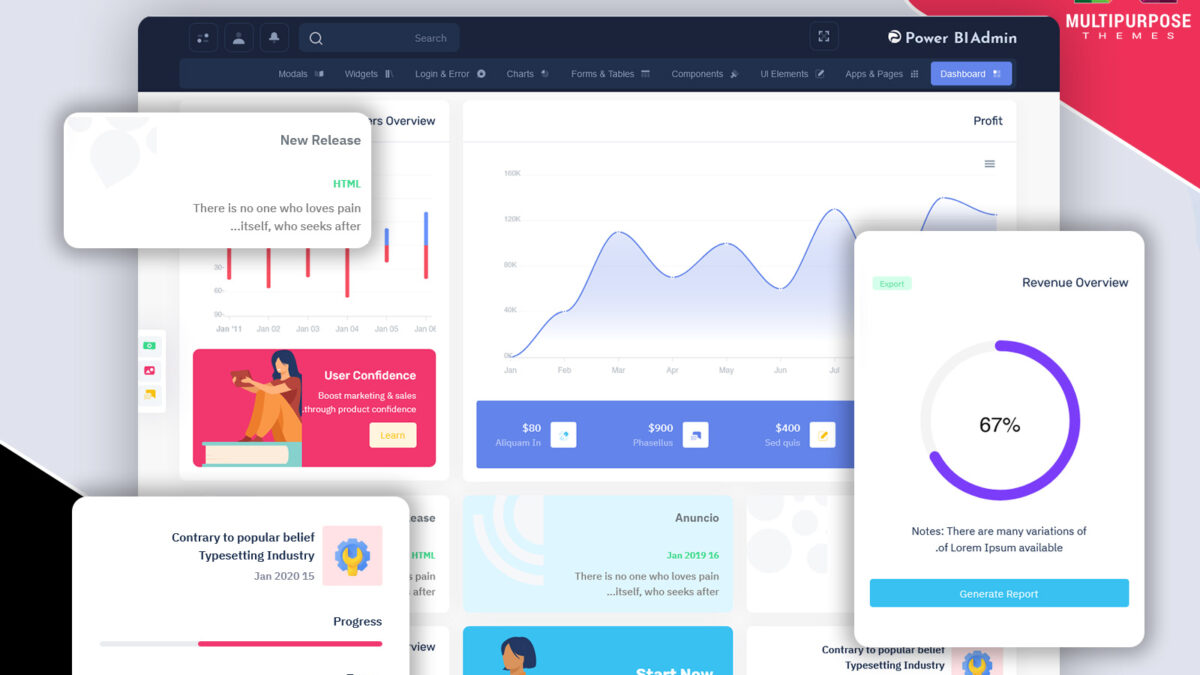1200x675 pixels.
Task: Click the pink Progress bar
Action: tap(290, 644)
